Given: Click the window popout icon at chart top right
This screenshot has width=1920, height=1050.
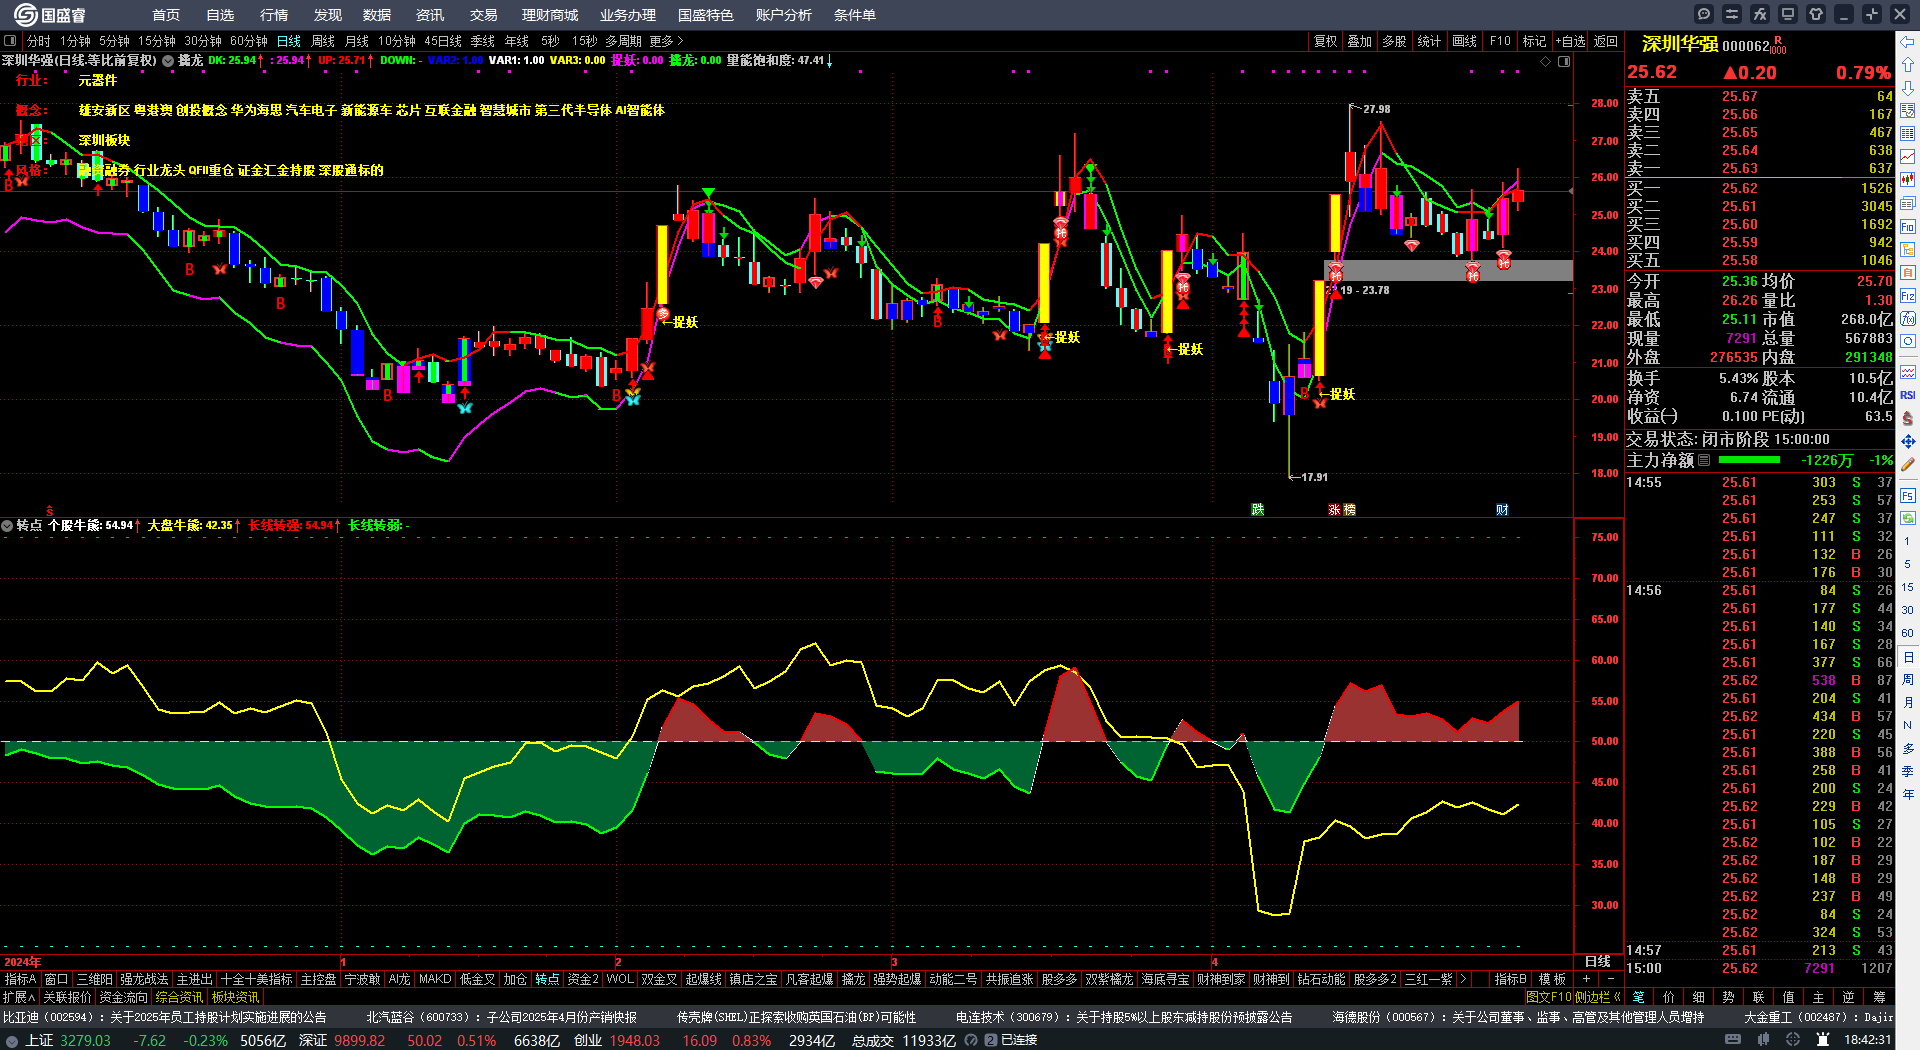Looking at the screenshot, I should click(1564, 61).
